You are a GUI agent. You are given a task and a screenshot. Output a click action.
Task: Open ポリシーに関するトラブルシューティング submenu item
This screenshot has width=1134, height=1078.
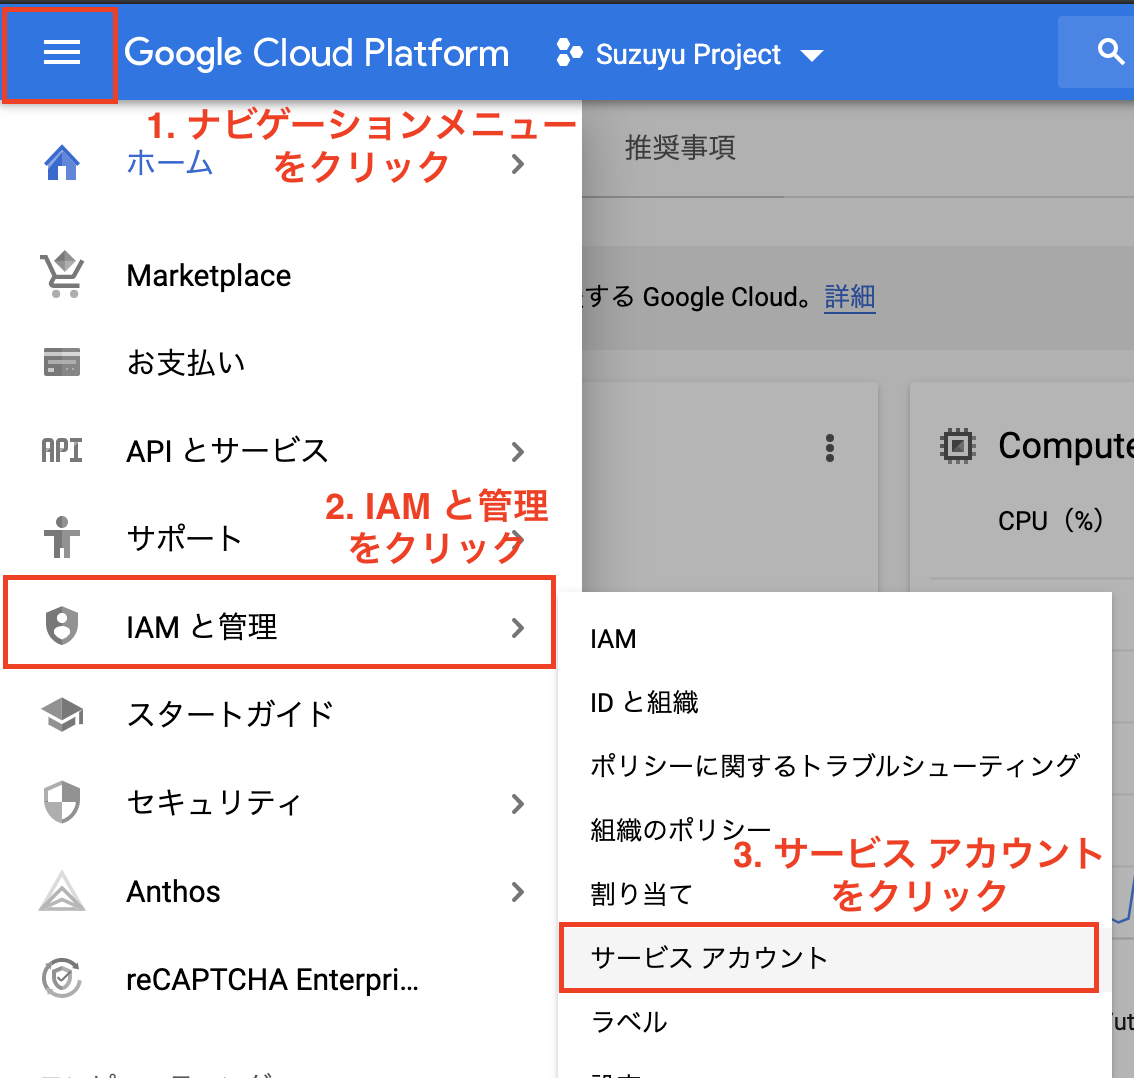(x=835, y=766)
